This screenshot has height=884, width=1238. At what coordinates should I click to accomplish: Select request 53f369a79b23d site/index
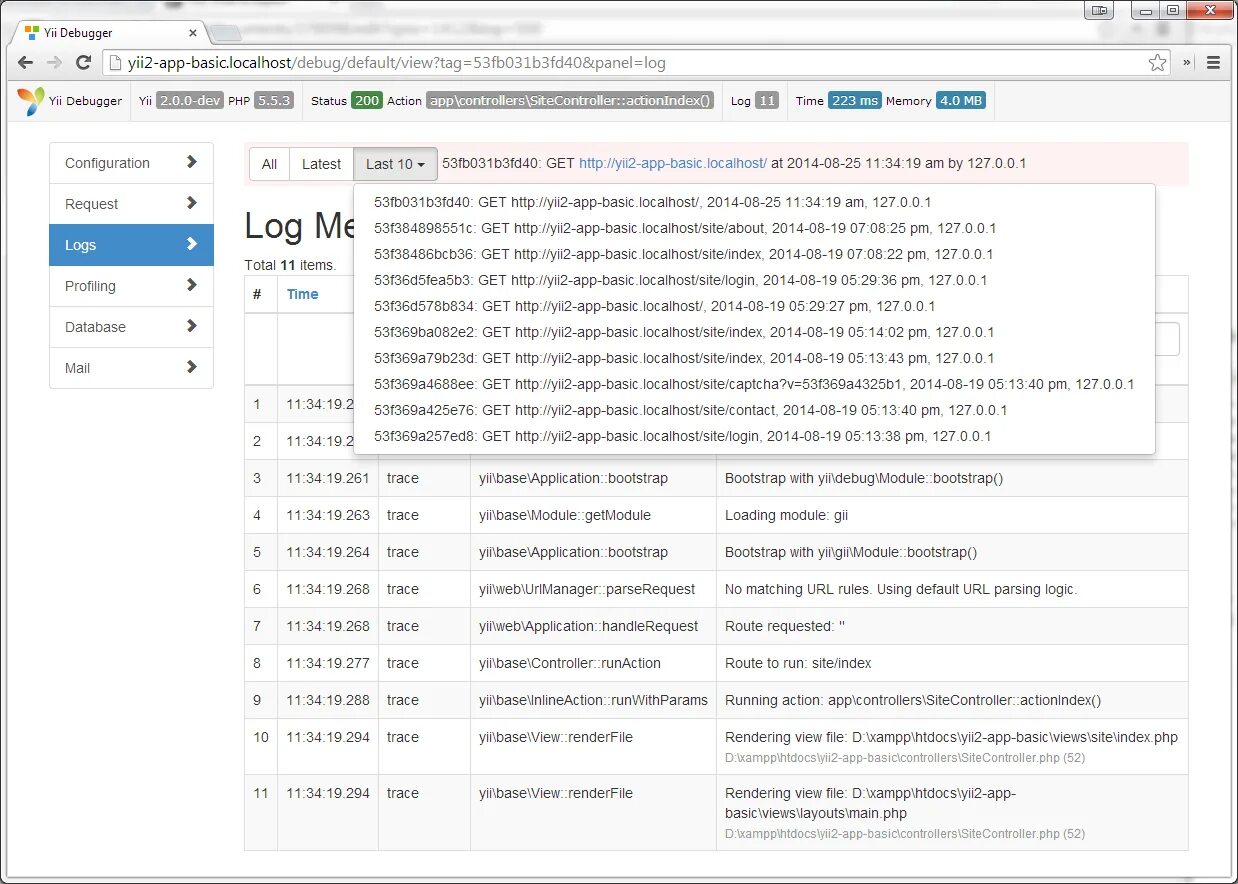tap(754, 358)
